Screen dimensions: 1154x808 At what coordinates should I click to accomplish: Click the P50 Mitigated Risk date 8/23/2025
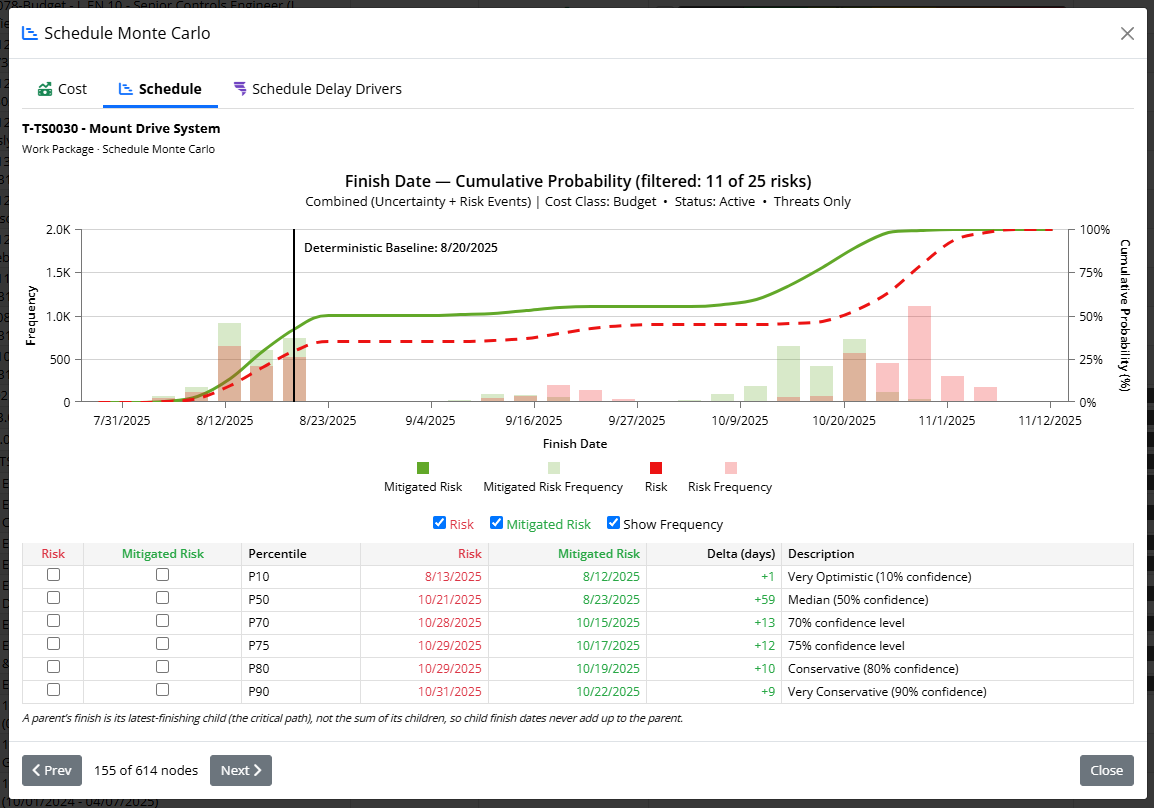(x=611, y=600)
